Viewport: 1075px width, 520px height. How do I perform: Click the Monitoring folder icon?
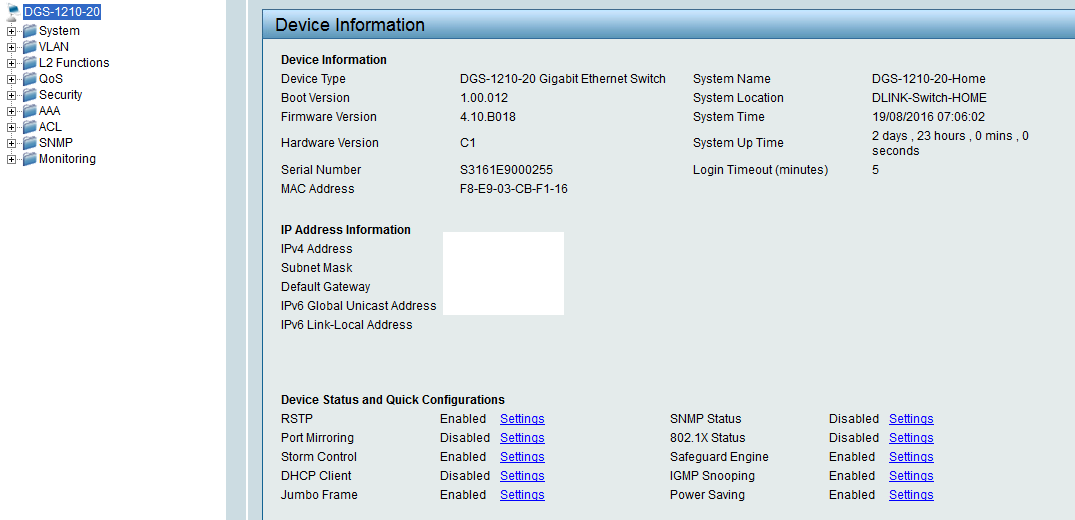[29, 159]
